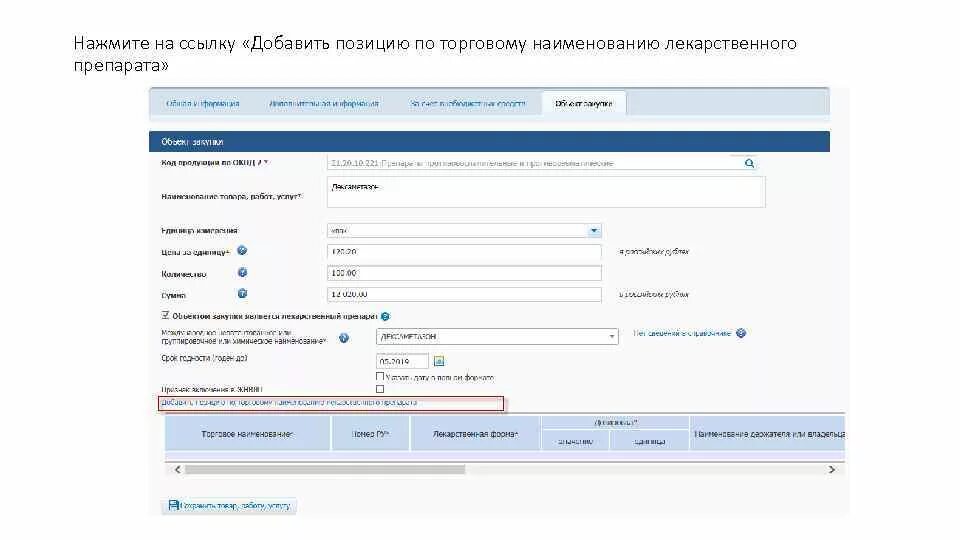Click the dosage 'единица' sub-column header
This screenshot has width=960, height=540.
click(x=650, y=441)
